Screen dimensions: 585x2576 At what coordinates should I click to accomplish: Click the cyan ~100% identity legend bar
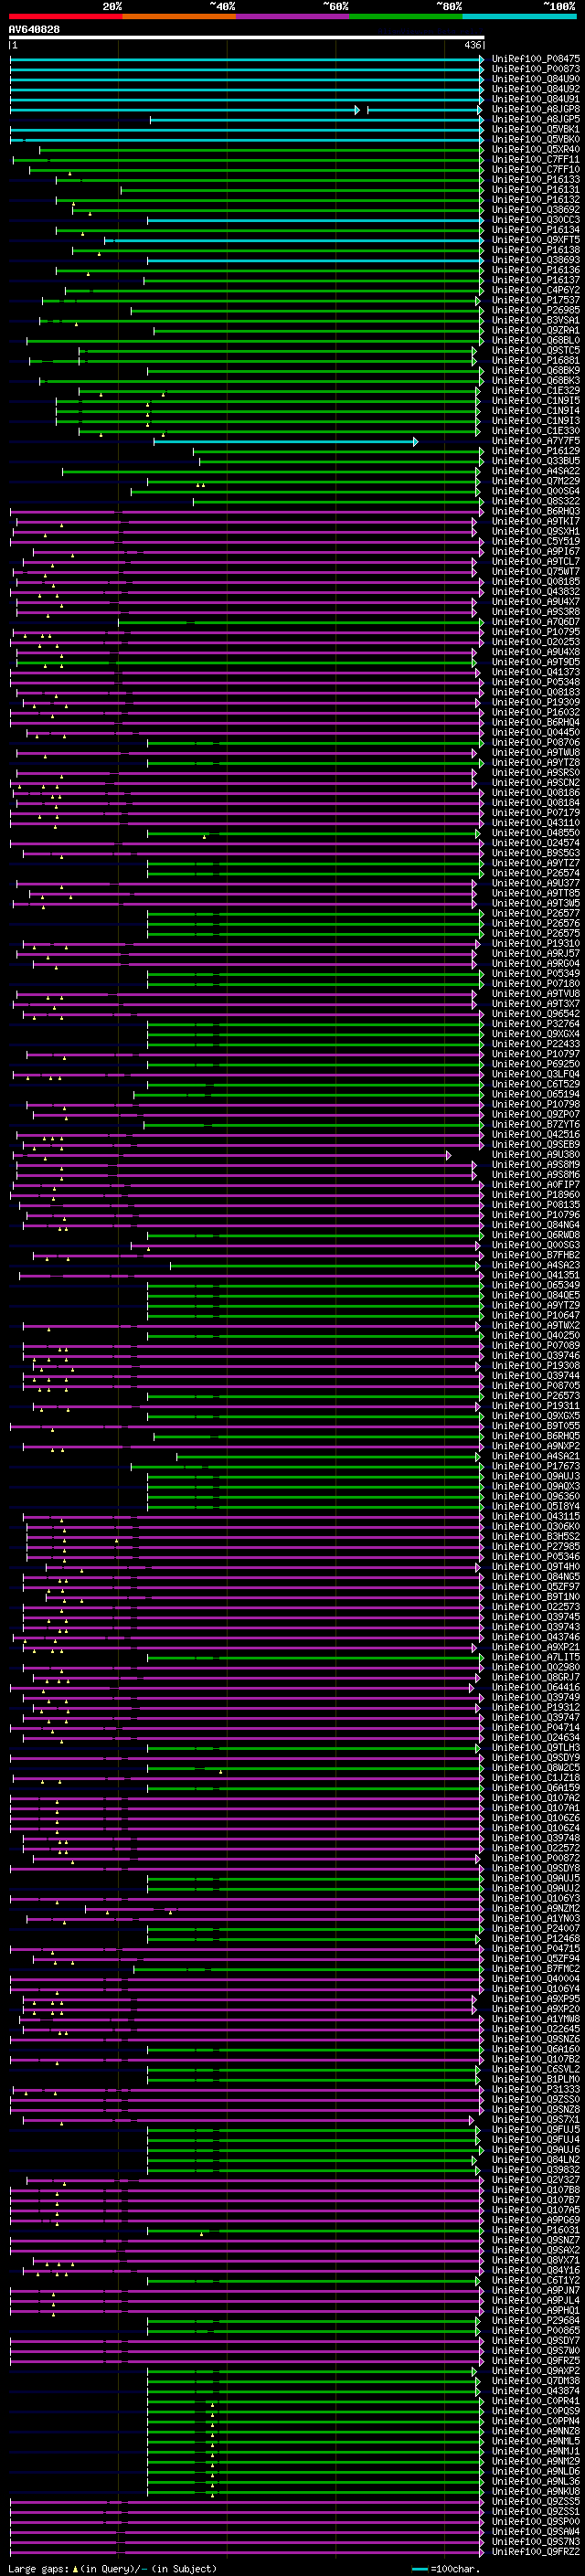[520, 16]
